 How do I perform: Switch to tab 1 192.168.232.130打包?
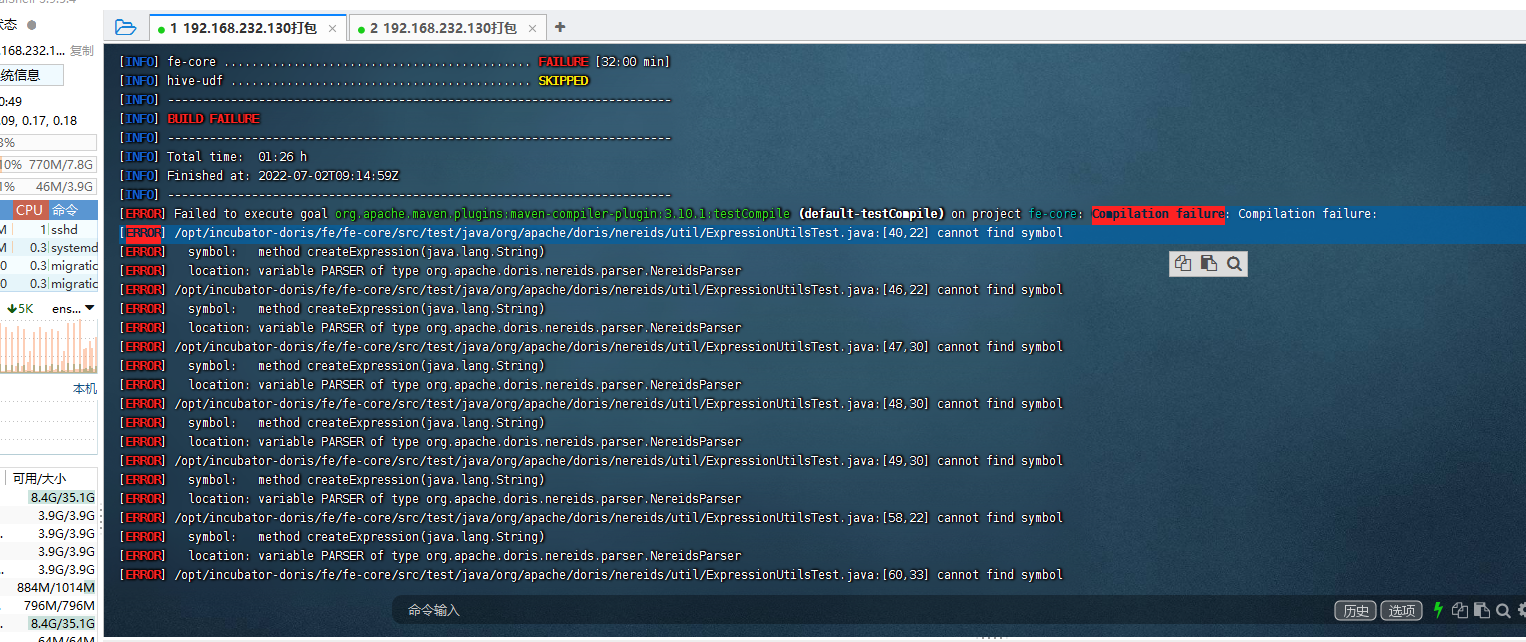(248, 28)
